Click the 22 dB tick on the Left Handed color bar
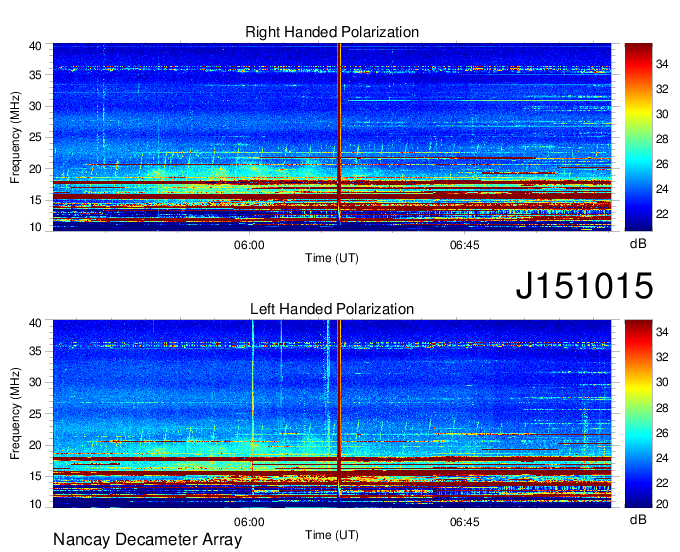Image resolution: width=680 pixels, height=552 pixels. [x=662, y=483]
